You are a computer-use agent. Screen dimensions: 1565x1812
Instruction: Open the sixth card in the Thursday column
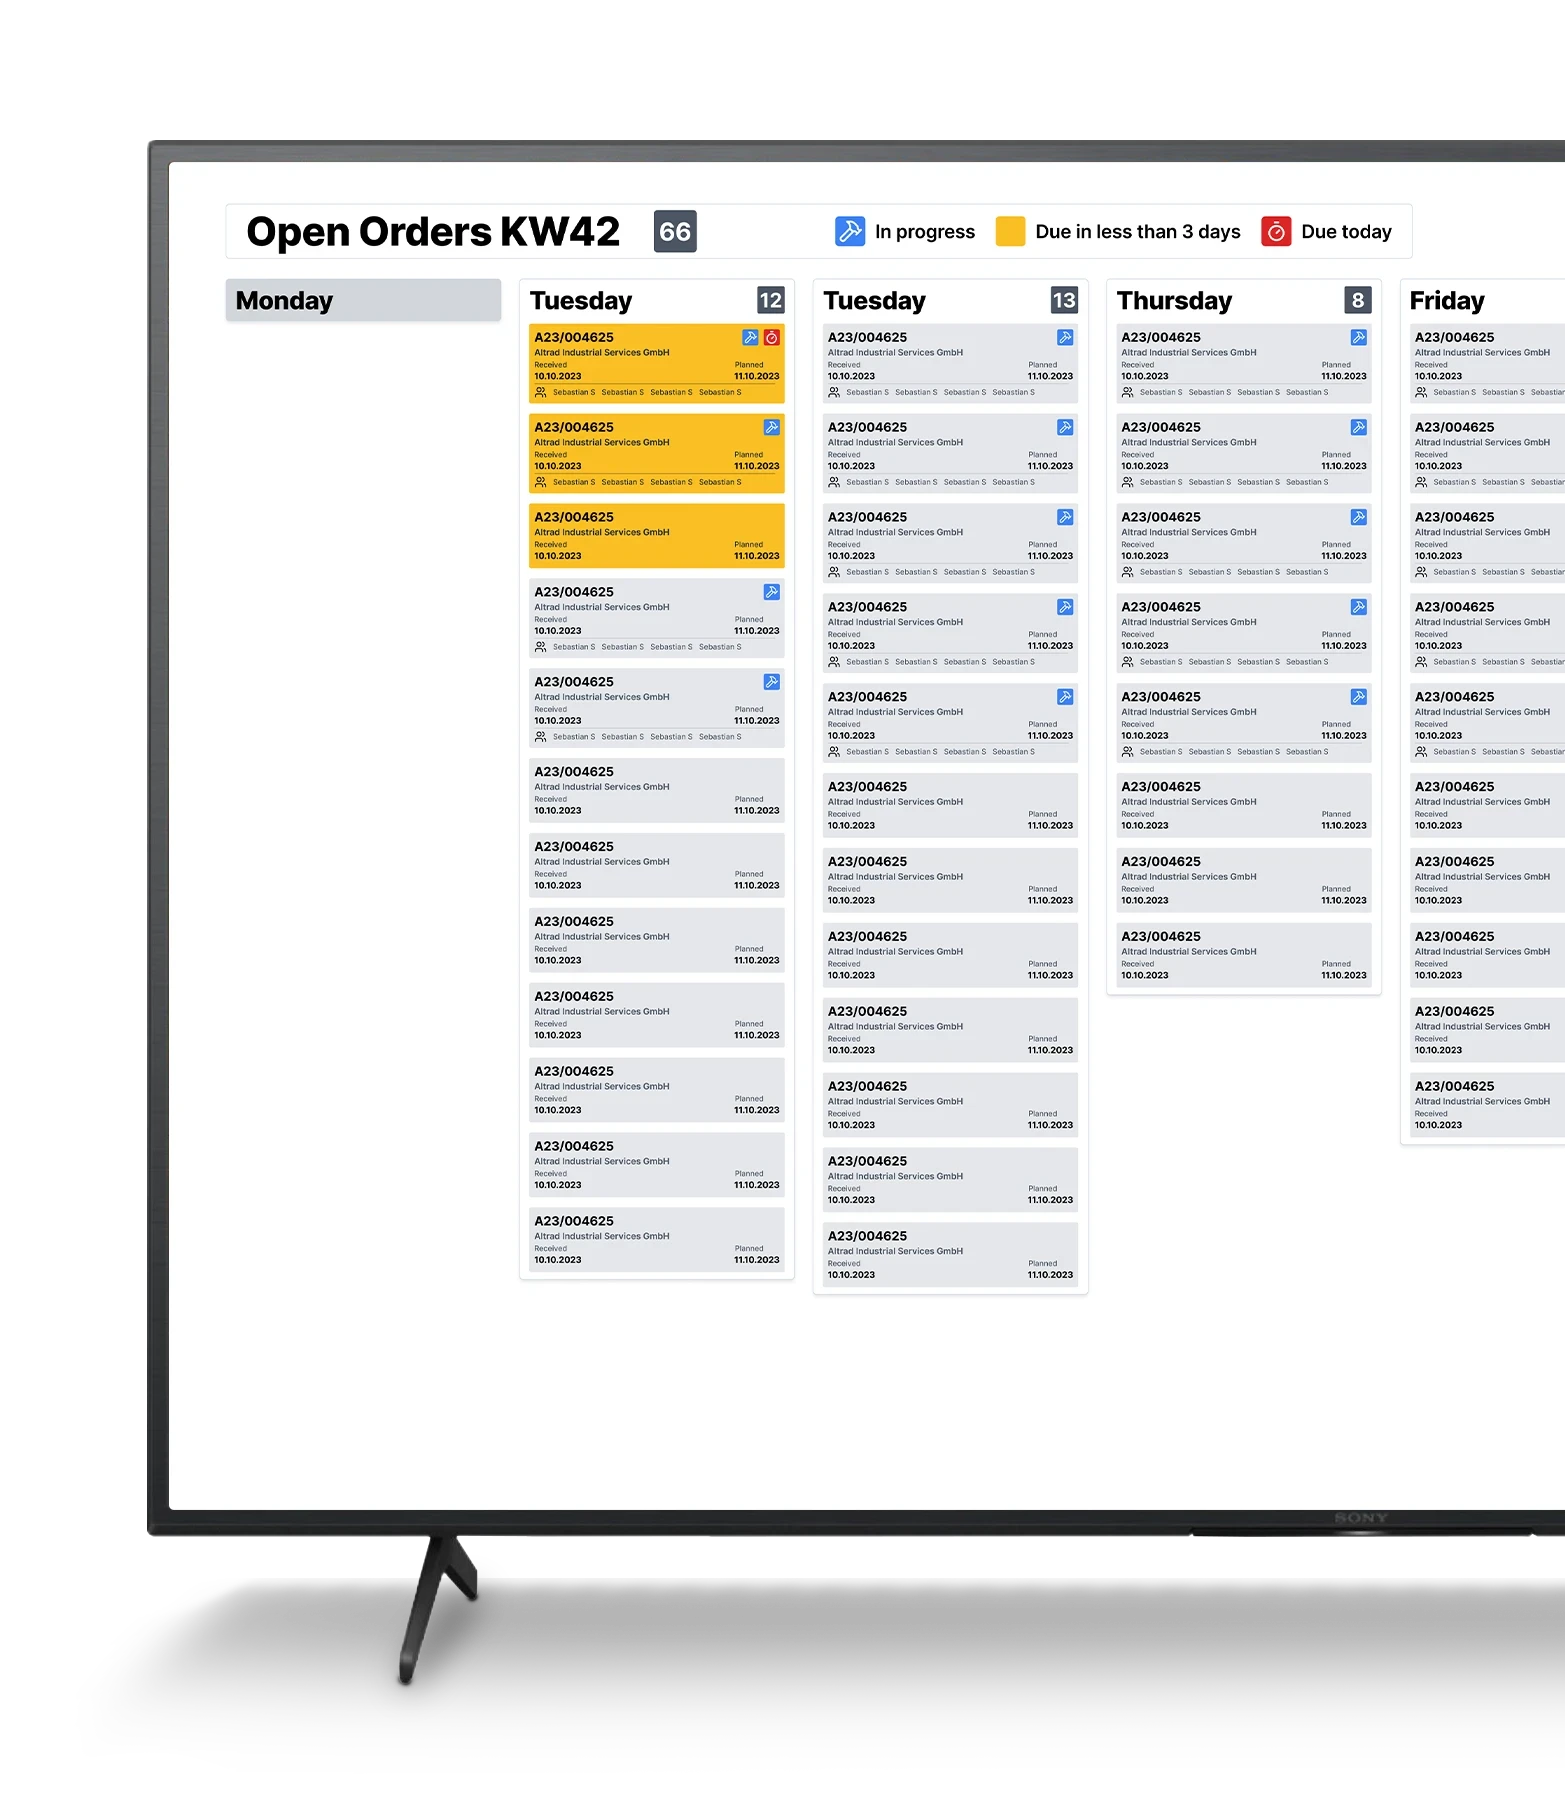1244,805
